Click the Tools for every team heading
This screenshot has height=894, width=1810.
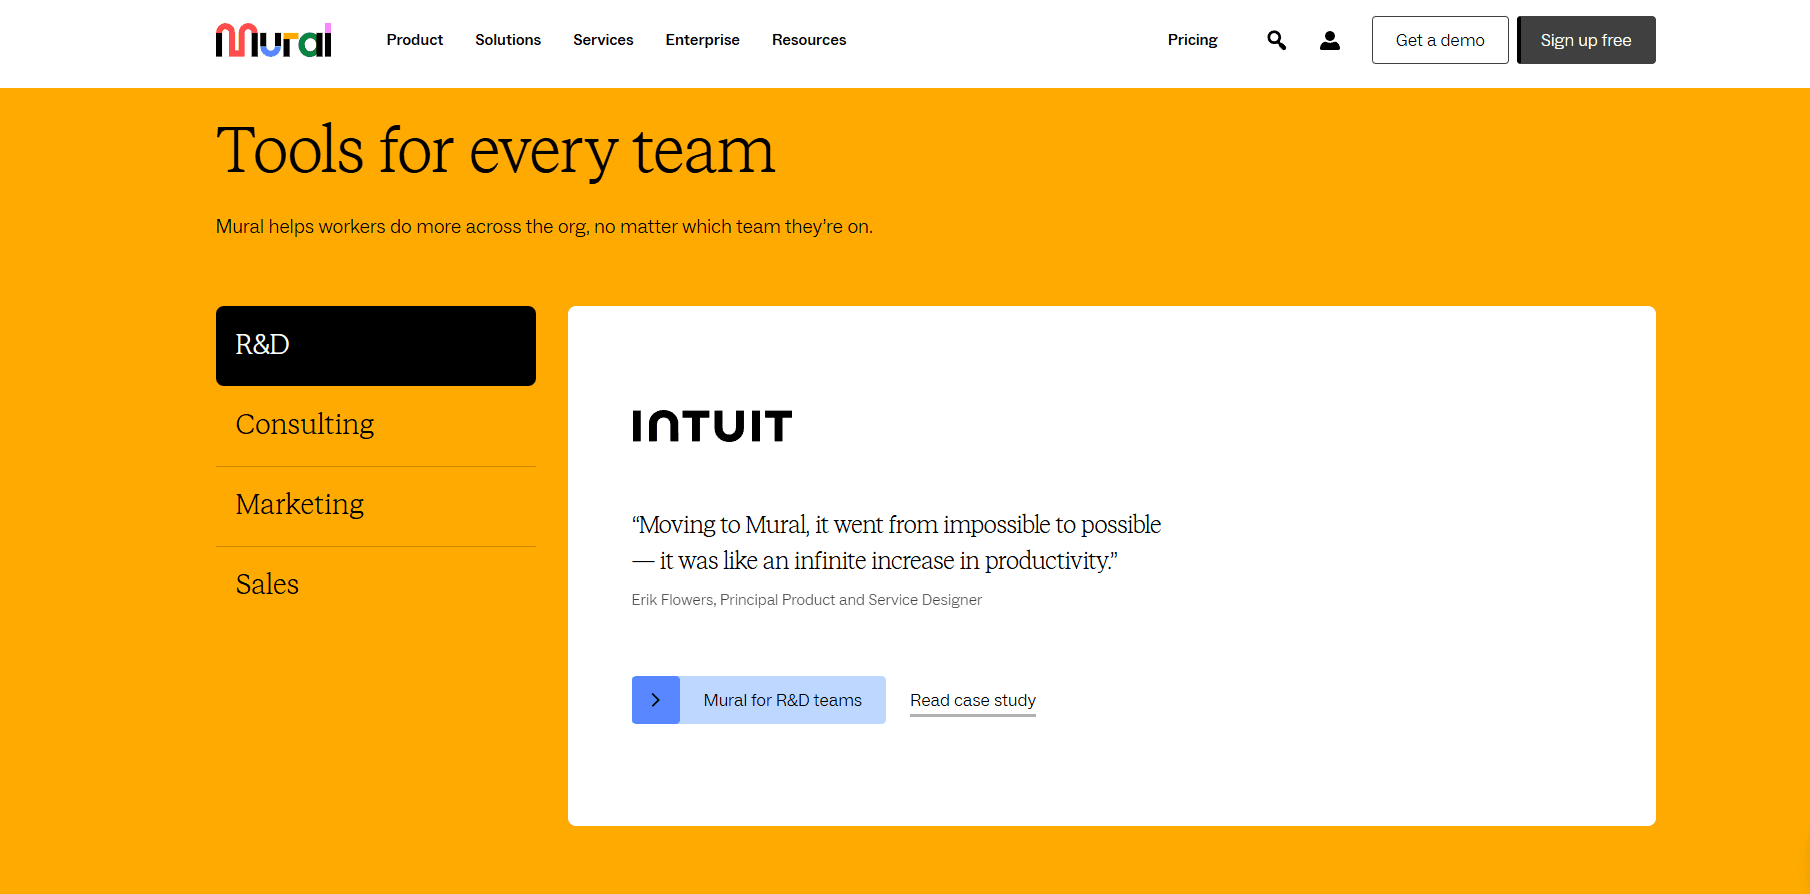pyautogui.click(x=495, y=151)
